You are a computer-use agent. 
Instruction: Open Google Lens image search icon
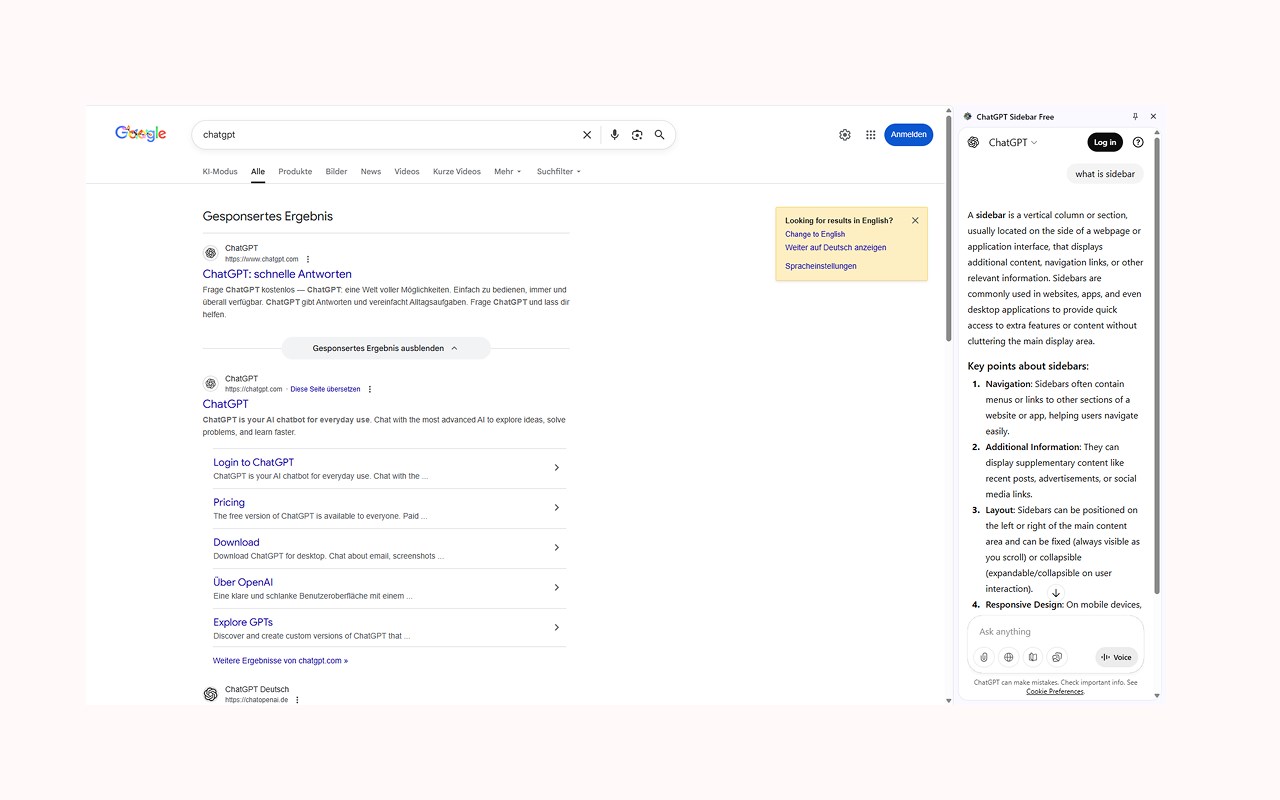click(637, 135)
